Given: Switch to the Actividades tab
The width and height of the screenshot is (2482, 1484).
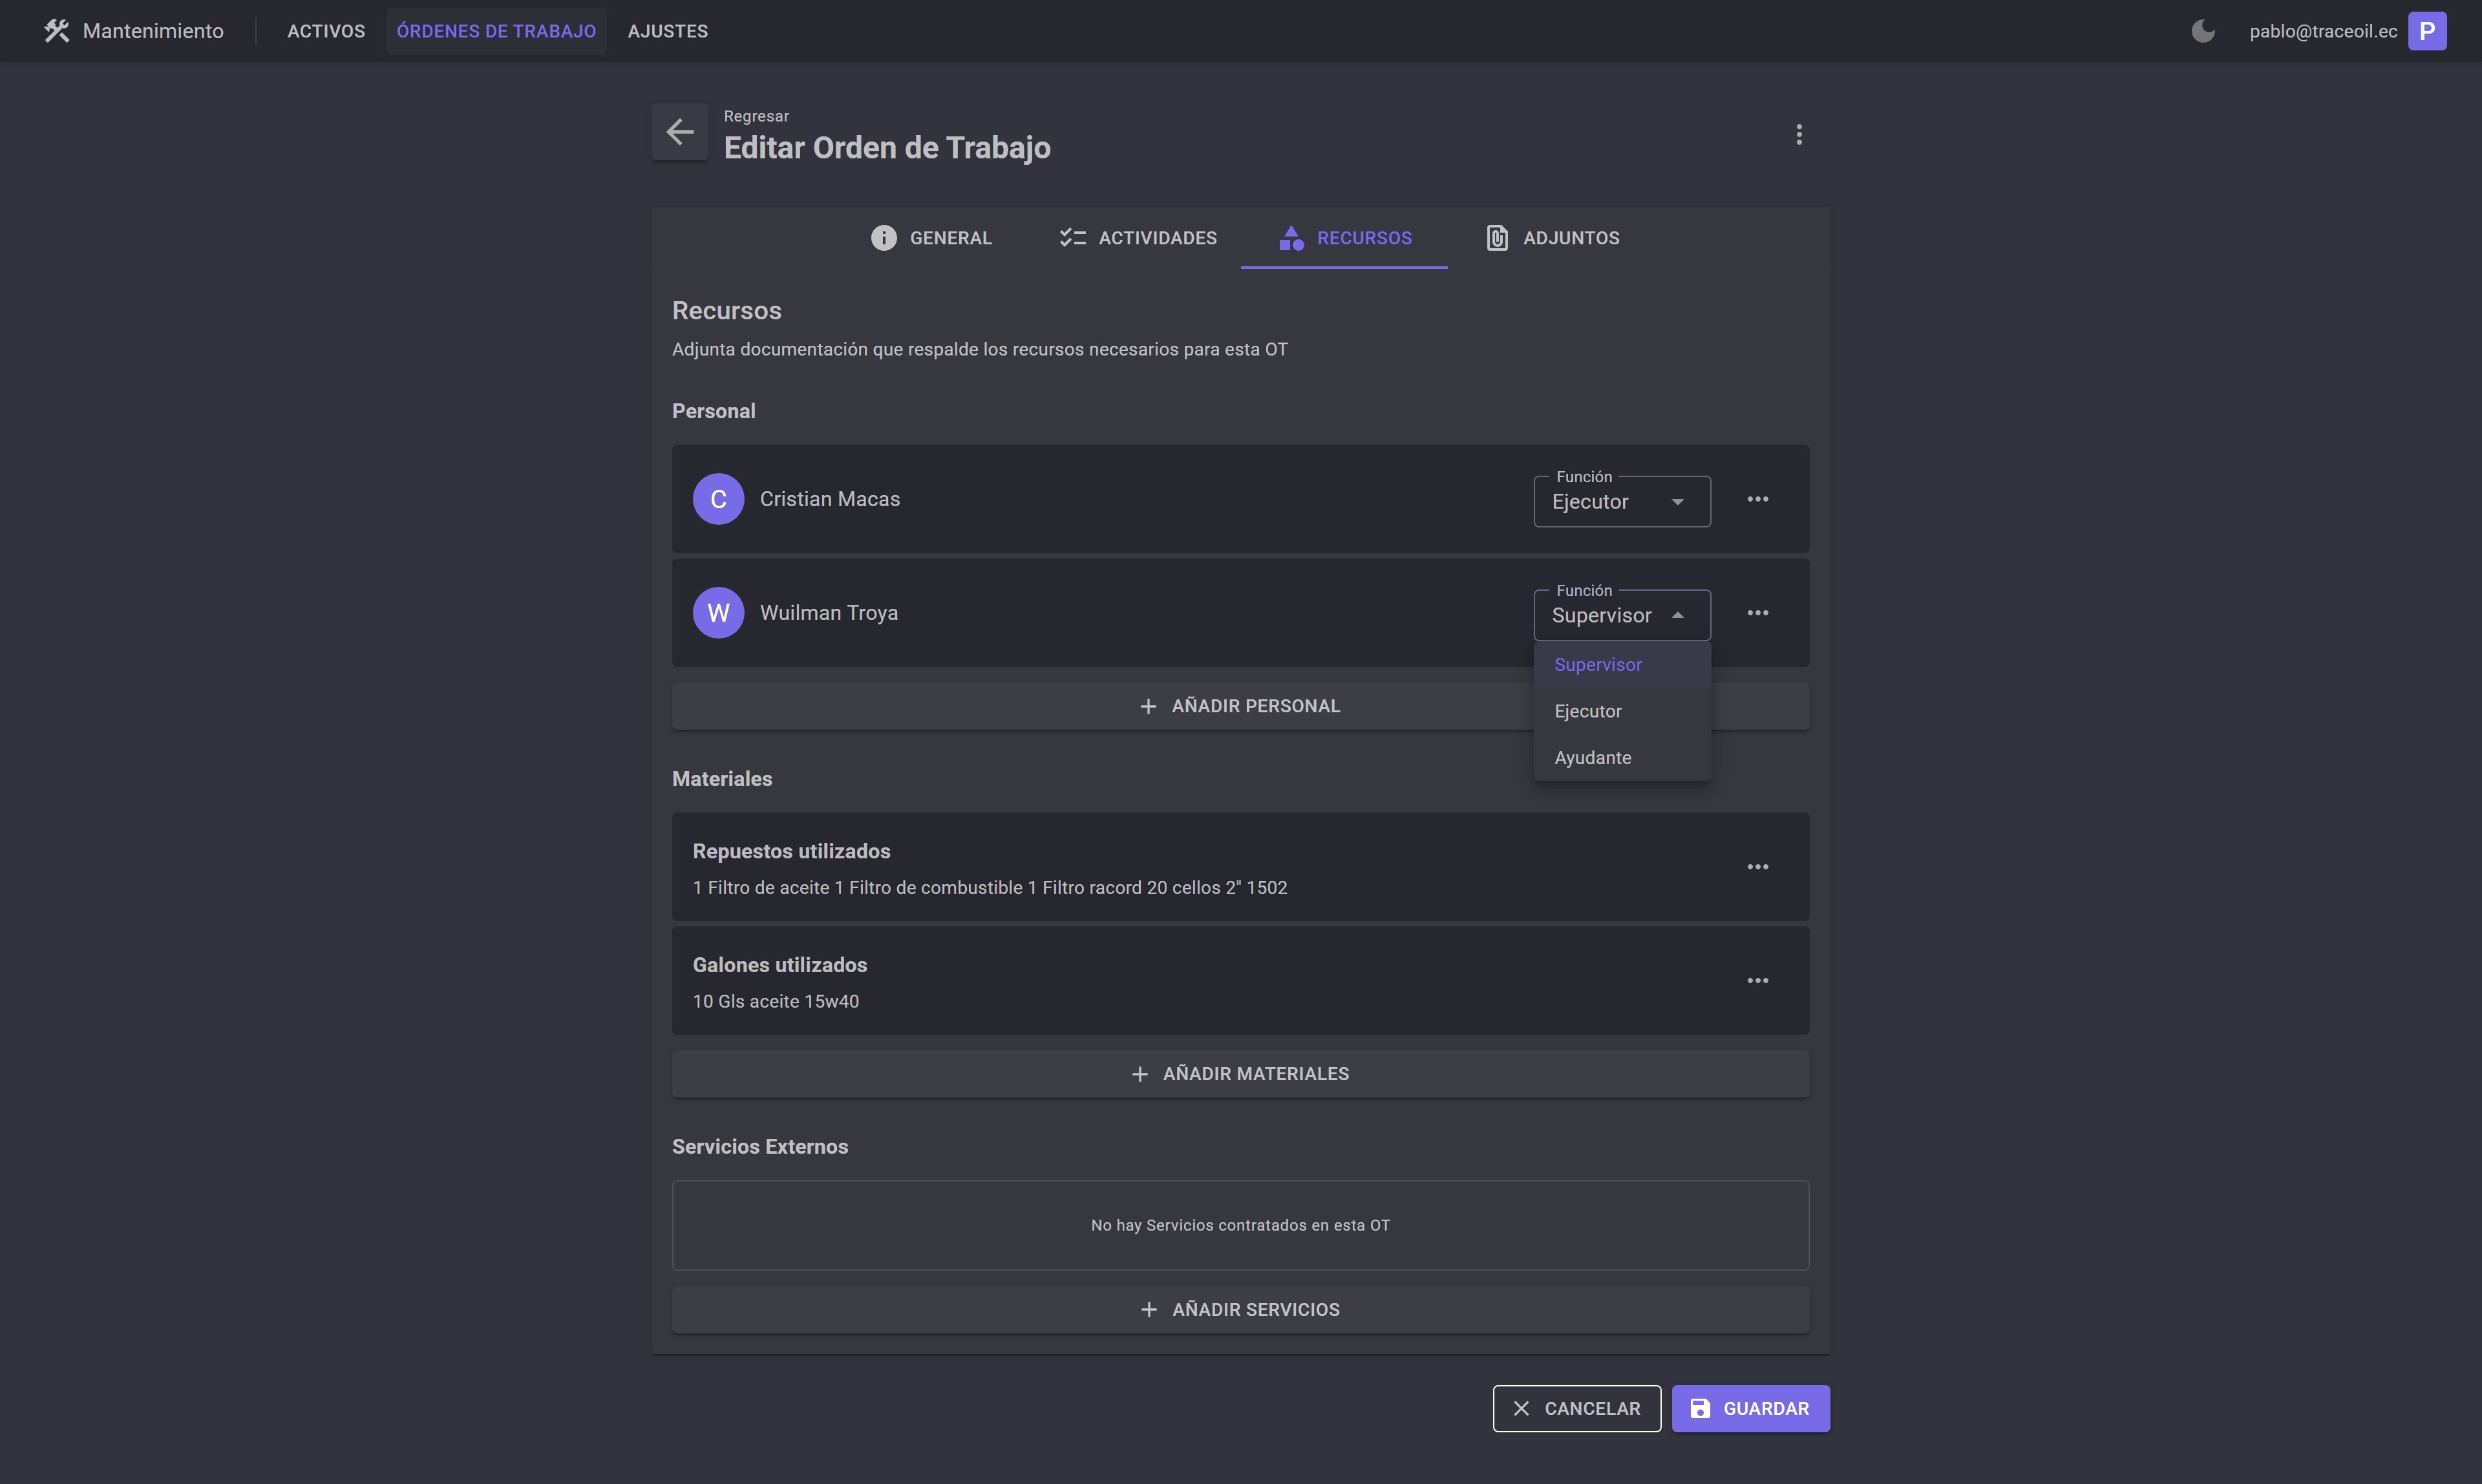Looking at the screenshot, I should 1138,238.
